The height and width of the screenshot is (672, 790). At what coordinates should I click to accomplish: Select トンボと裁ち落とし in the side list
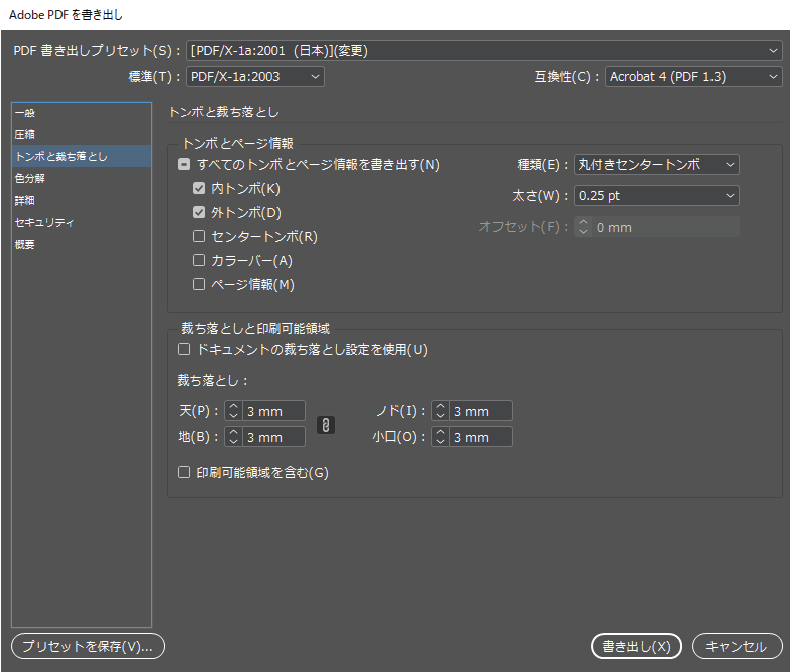81,156
